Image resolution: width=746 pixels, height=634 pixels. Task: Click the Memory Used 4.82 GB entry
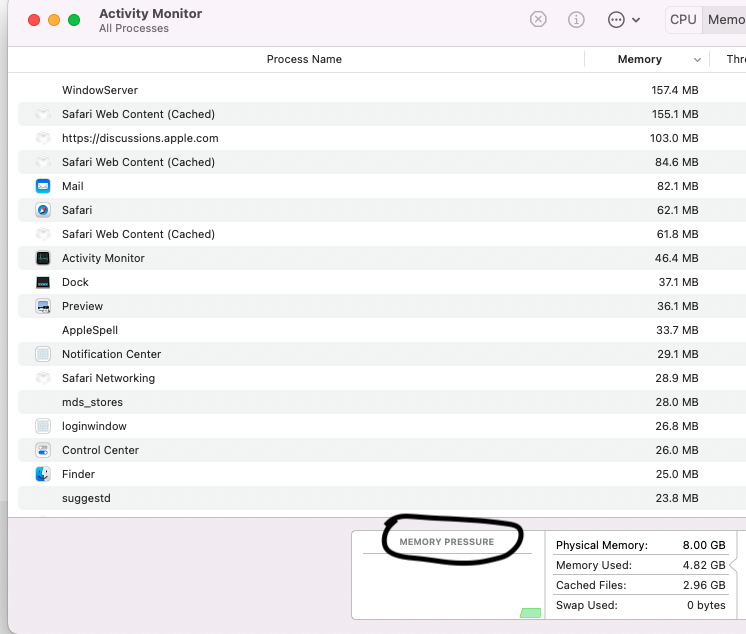[640, 565]
